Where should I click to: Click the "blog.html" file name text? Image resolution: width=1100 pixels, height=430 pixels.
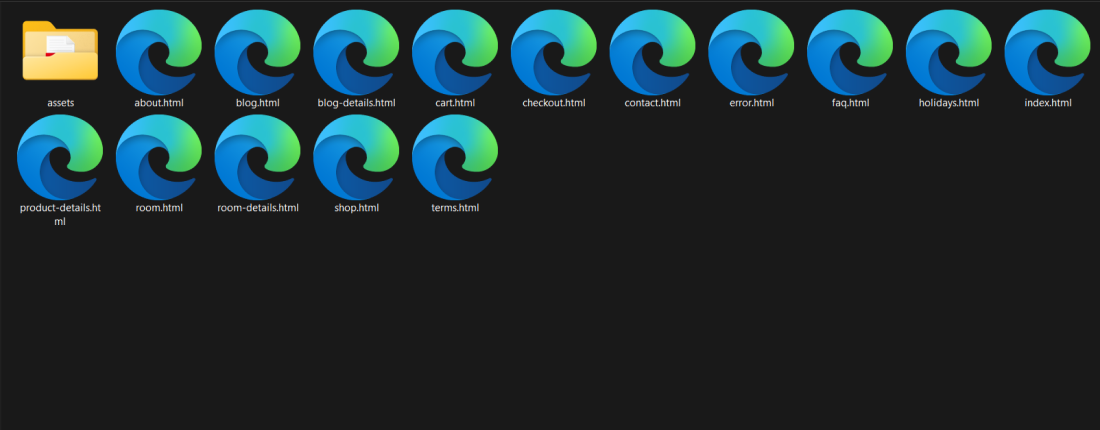point(257,103)
